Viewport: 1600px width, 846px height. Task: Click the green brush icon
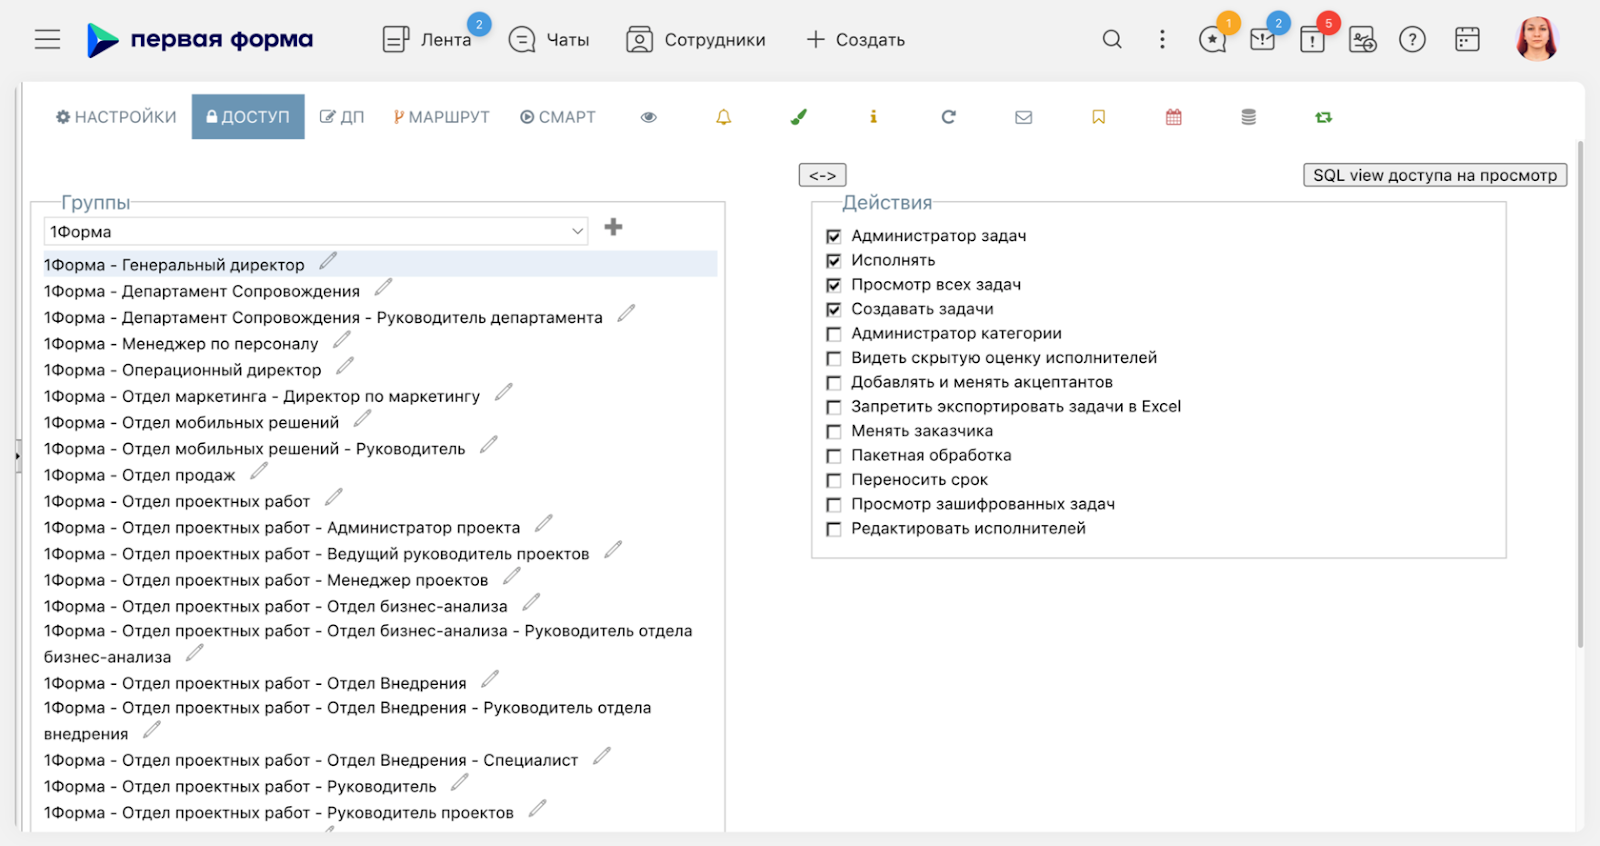[798, 117]
